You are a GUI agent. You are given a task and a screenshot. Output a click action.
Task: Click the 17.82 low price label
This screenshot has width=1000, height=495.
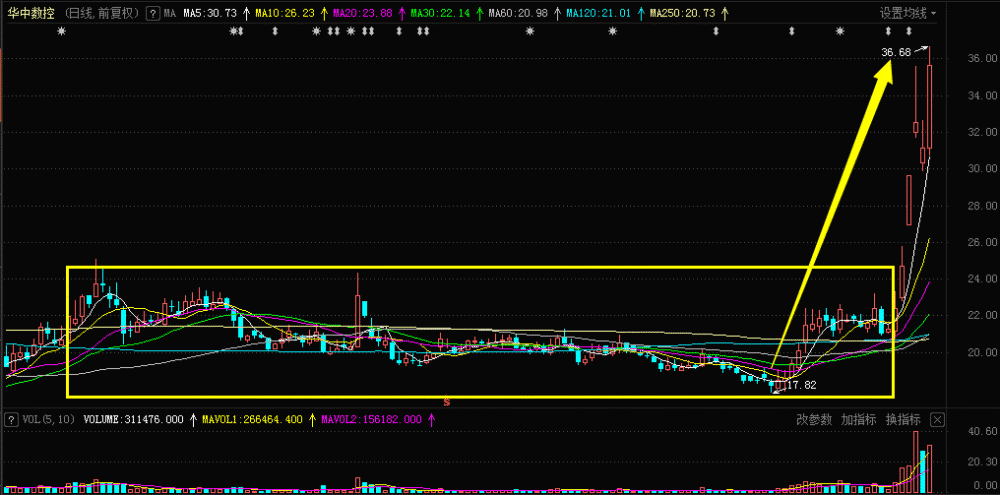[802, 385]
